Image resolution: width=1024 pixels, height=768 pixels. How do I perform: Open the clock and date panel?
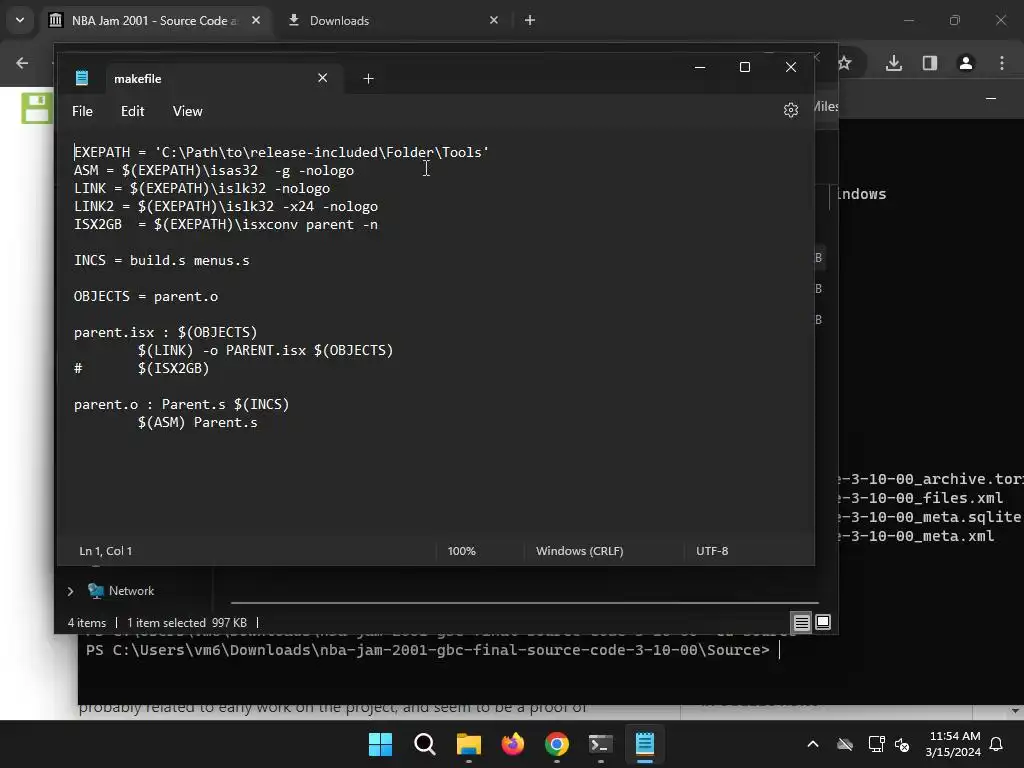tap(953, 744)
